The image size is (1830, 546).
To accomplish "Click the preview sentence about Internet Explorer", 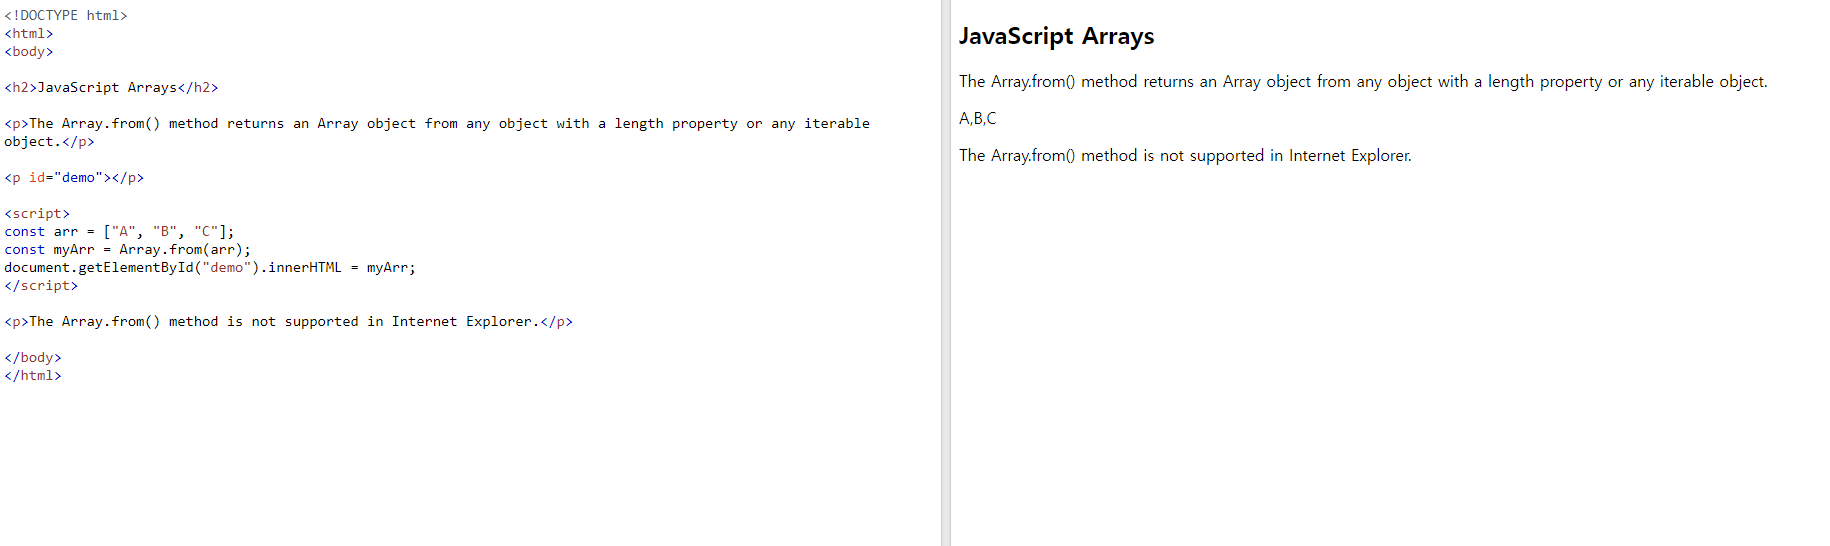I will point(1185,156).
